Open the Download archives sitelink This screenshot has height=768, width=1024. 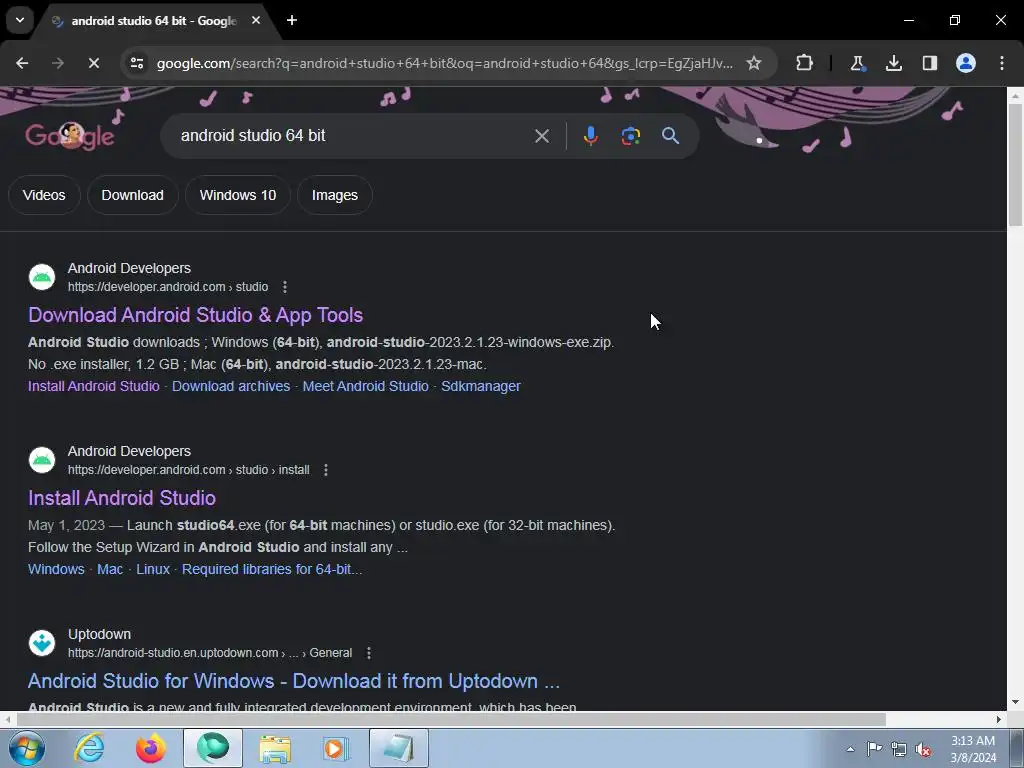tap(231, 386)
